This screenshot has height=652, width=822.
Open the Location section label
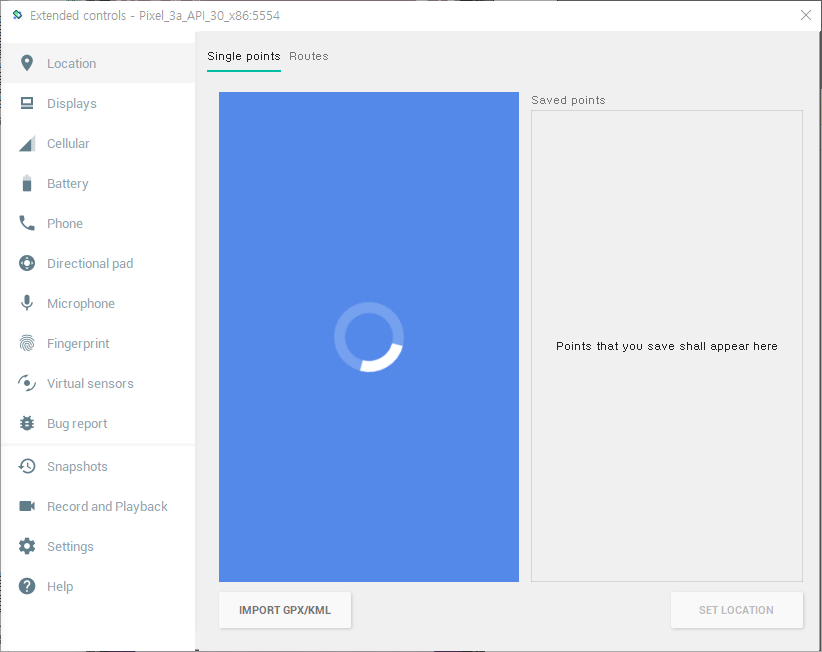71,63
